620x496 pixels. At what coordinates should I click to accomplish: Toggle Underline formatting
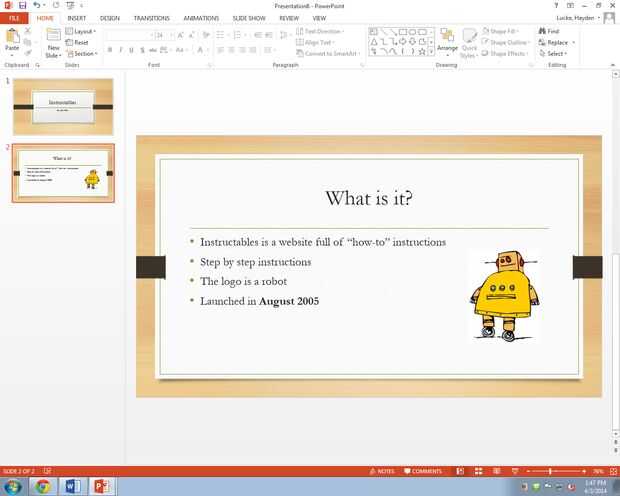tap(131, 50)
